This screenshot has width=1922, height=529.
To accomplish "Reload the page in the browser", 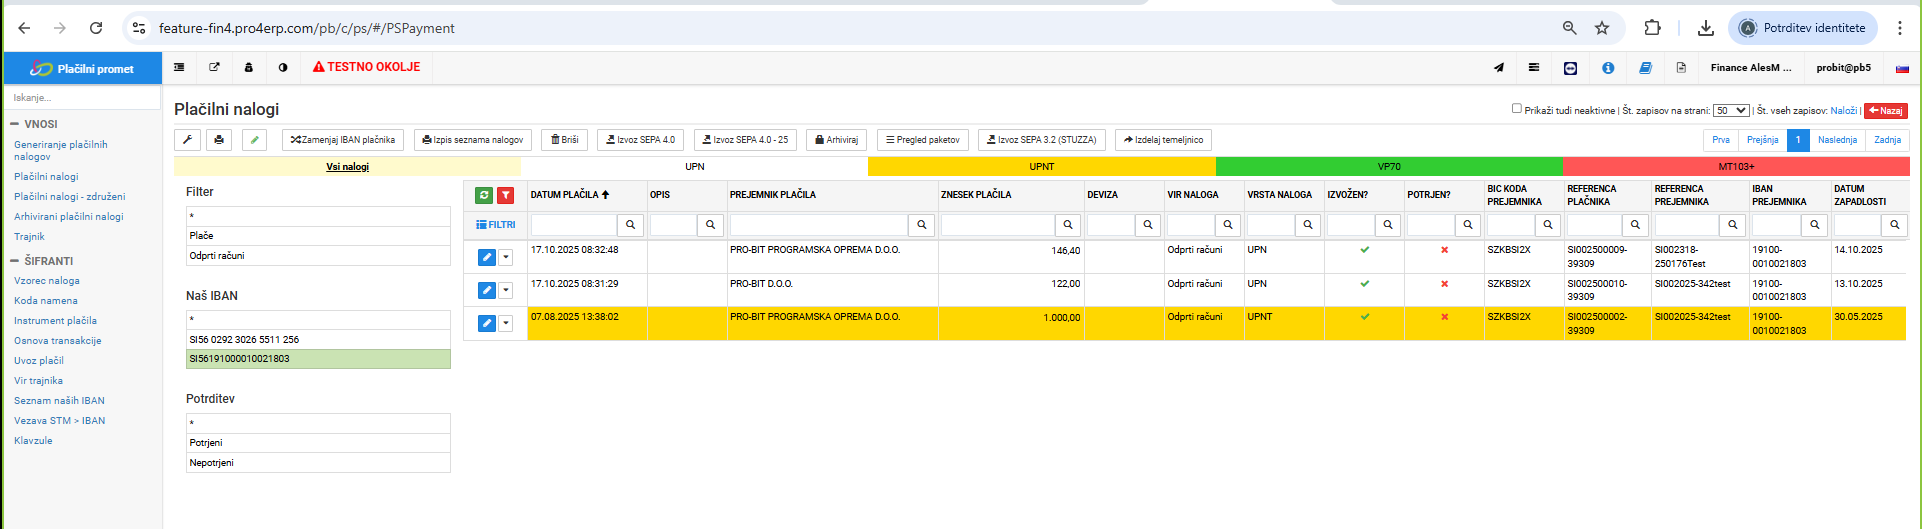I will pyautogui.click(x=96, y=28).
